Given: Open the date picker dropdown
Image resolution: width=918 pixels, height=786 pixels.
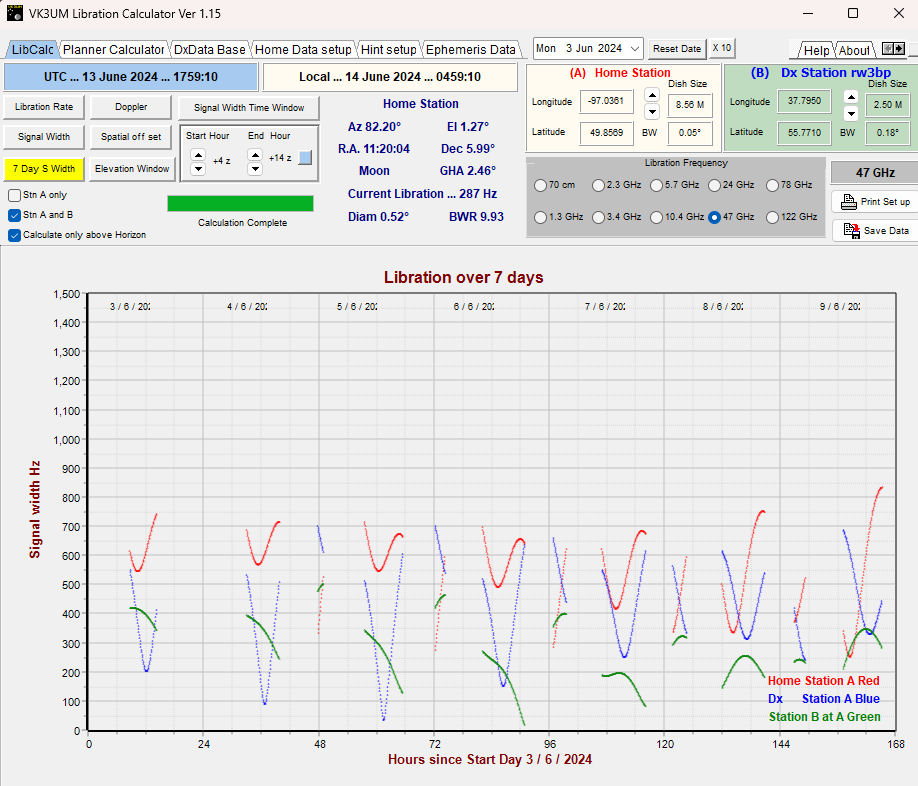Looking at the screenshot, I should (x=635, y=49).
